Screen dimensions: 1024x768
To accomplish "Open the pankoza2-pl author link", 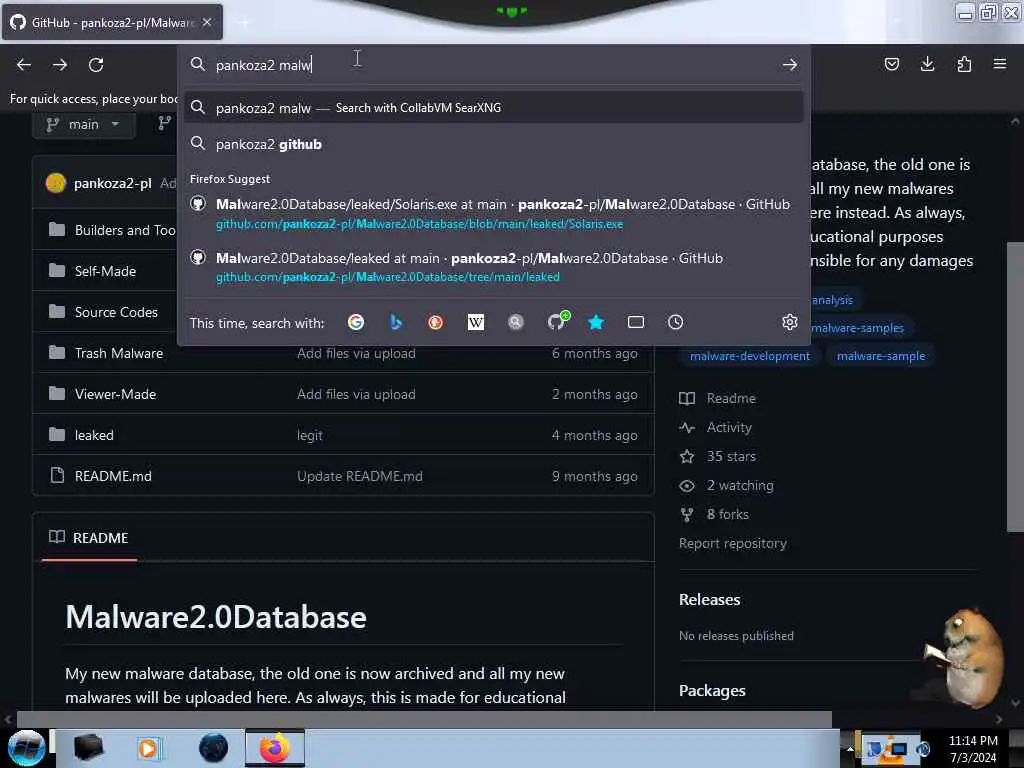I will pos(112,184).
